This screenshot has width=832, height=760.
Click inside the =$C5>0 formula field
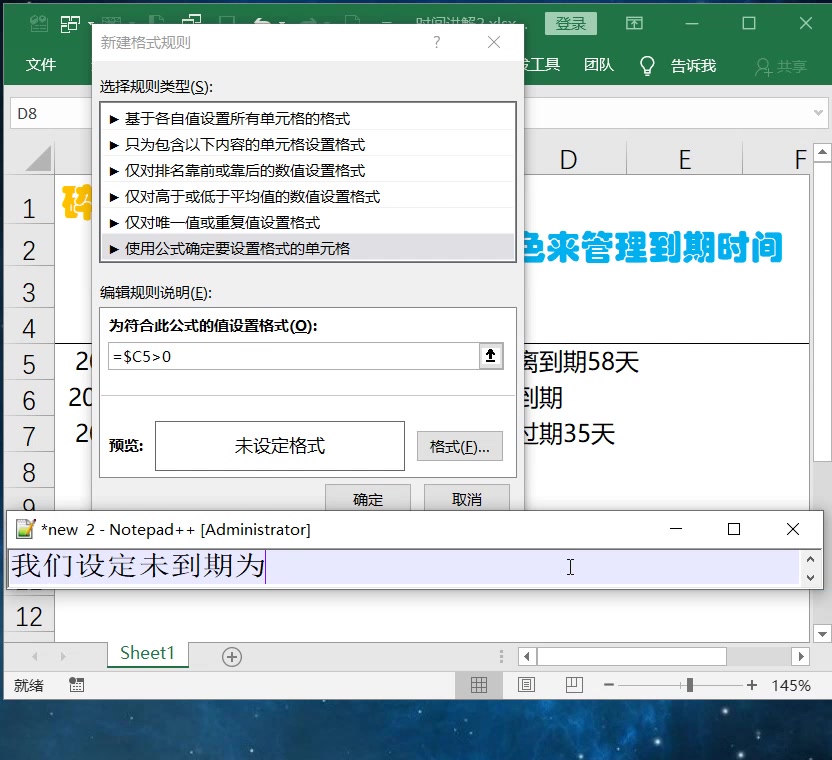click(x=290, y=356)
